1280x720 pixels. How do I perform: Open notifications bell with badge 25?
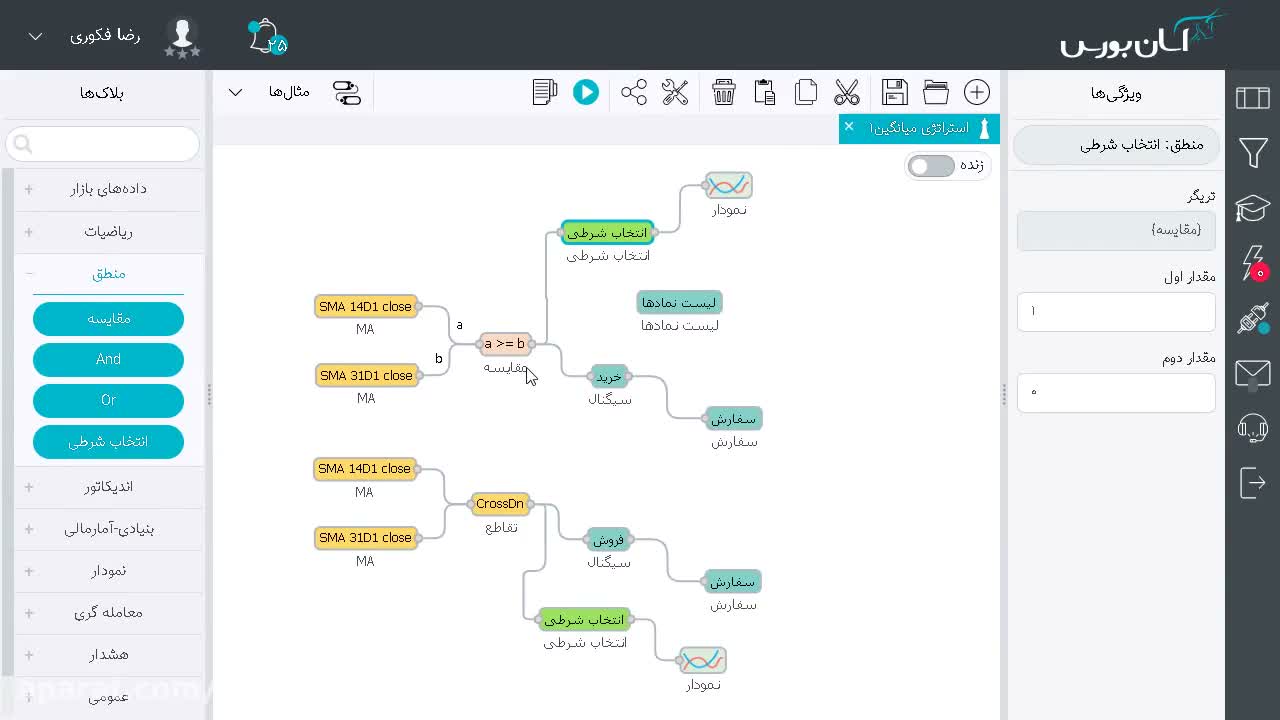pos(267,37)
